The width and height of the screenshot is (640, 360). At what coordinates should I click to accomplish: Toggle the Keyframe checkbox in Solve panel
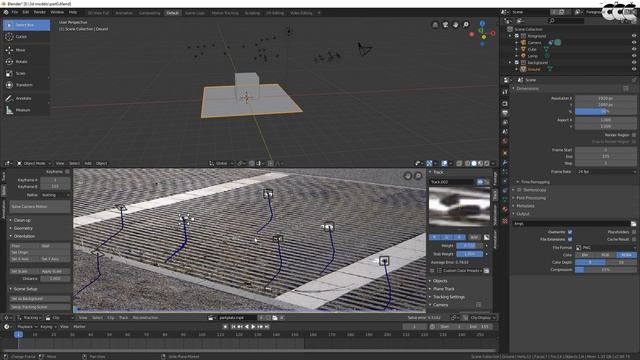pos(67,172)
